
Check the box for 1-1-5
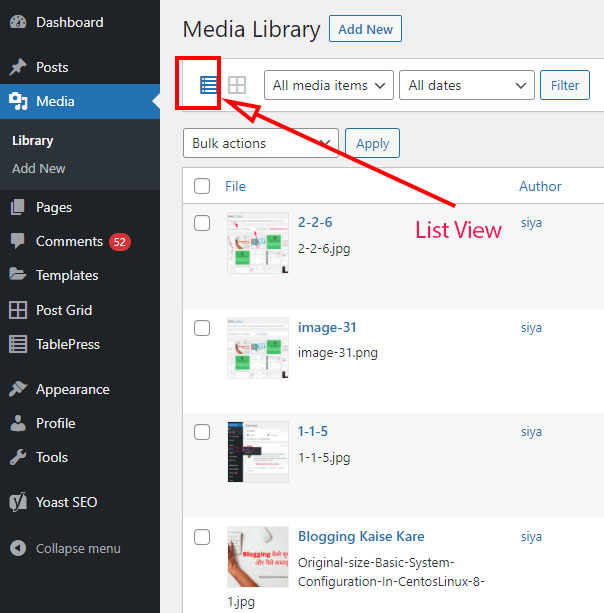(x=202, y=432)
